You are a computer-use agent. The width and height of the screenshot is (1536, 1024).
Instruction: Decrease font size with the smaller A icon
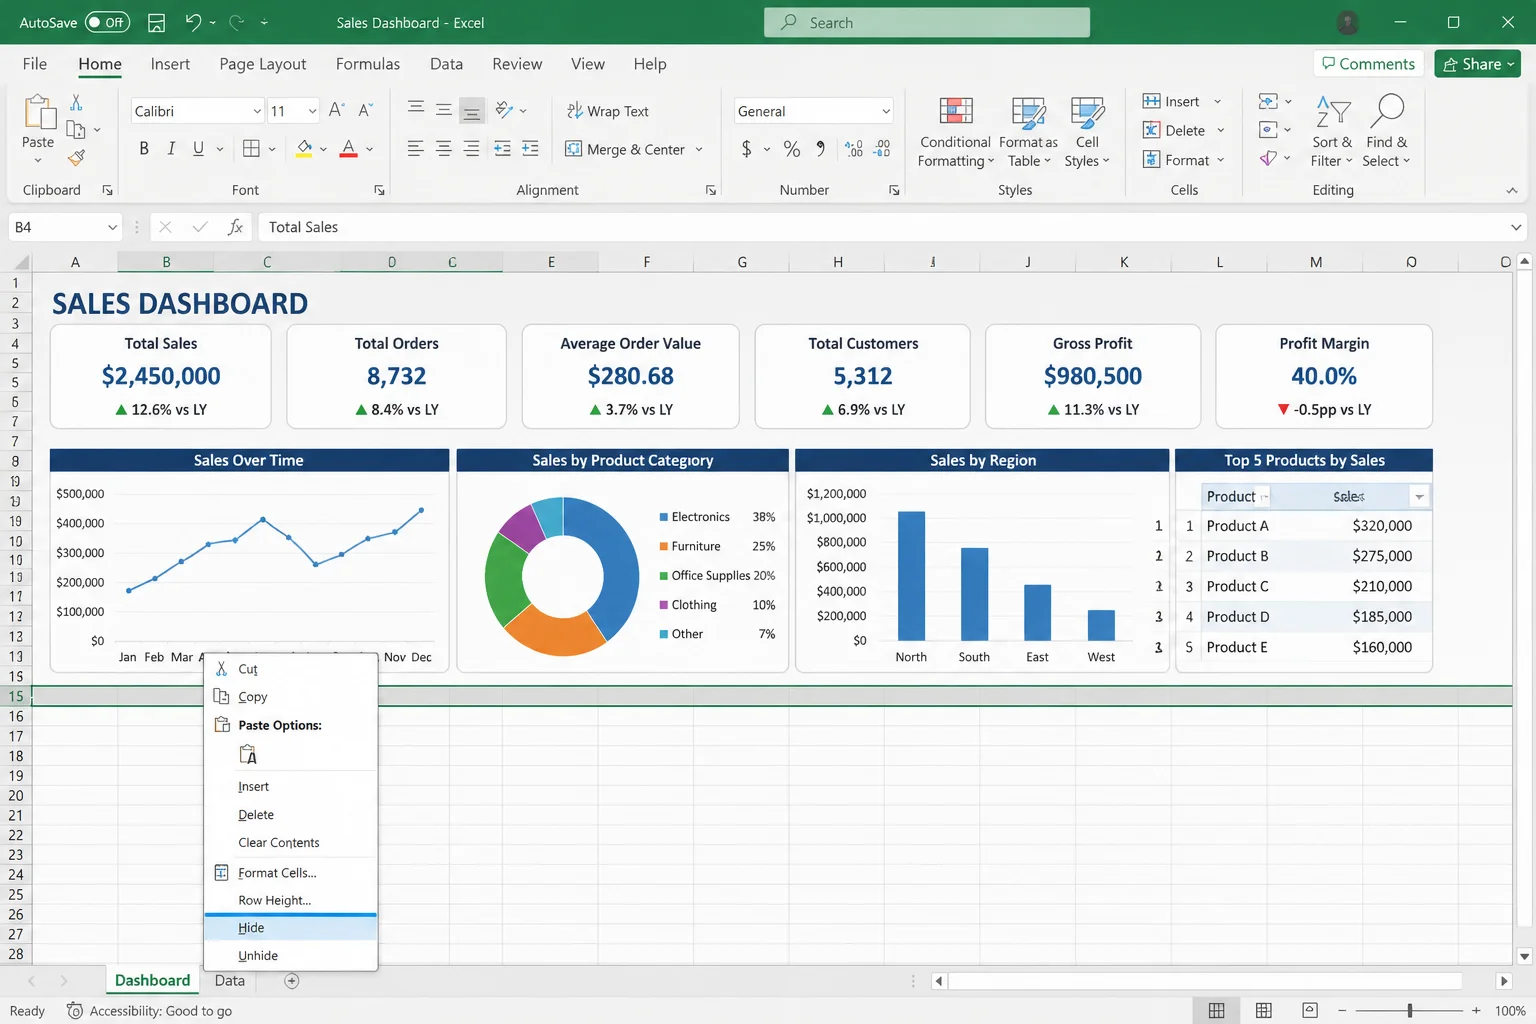(x=365, y=110)
